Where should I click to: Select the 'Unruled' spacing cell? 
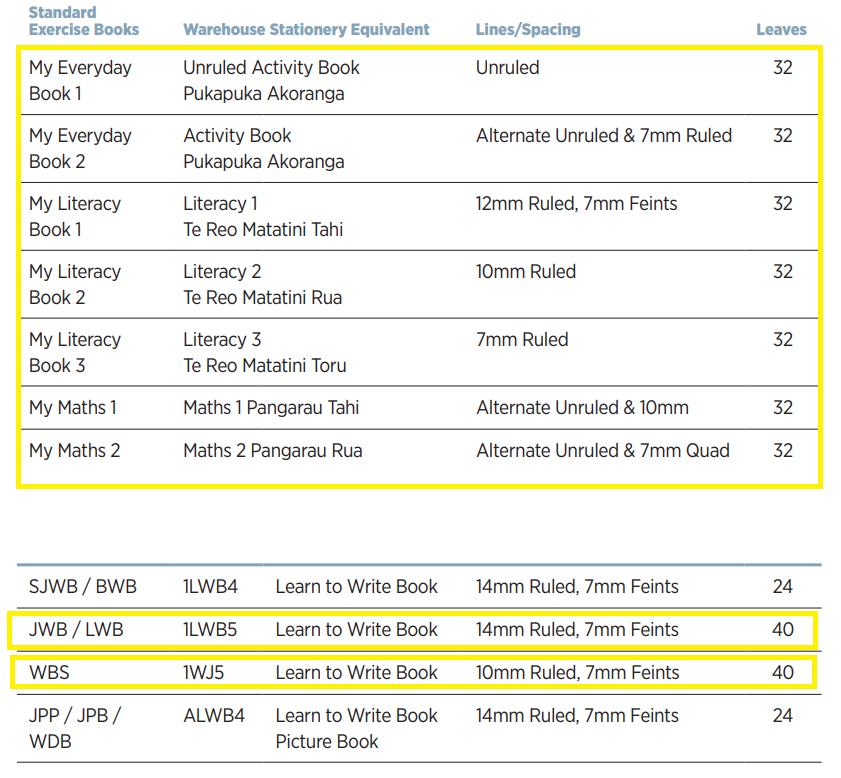(507, 68)
